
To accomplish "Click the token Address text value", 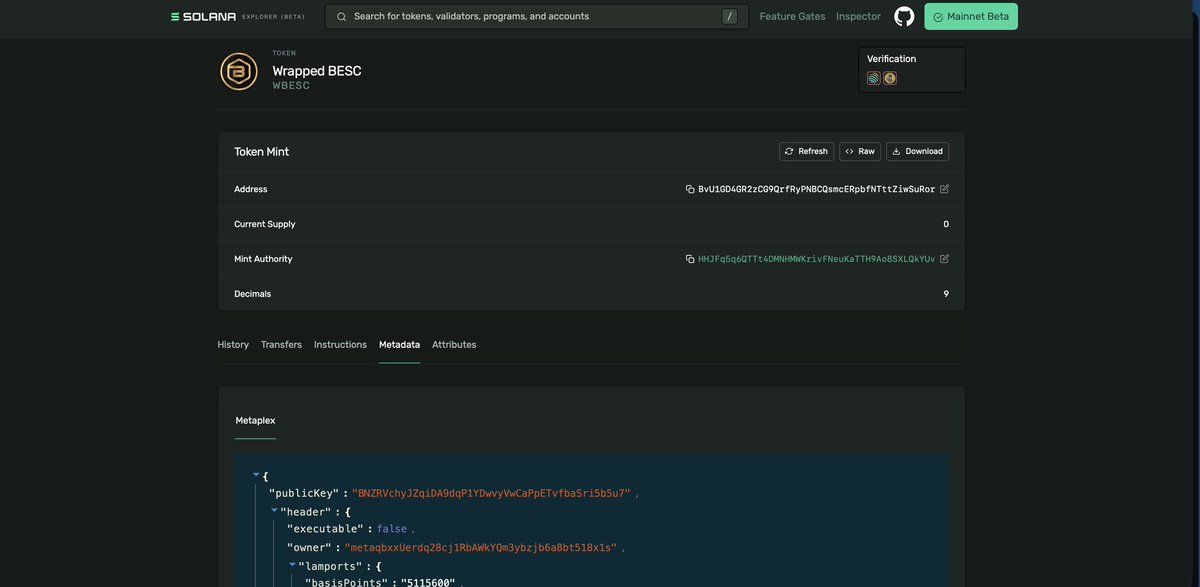I will (x=817, y=189).
